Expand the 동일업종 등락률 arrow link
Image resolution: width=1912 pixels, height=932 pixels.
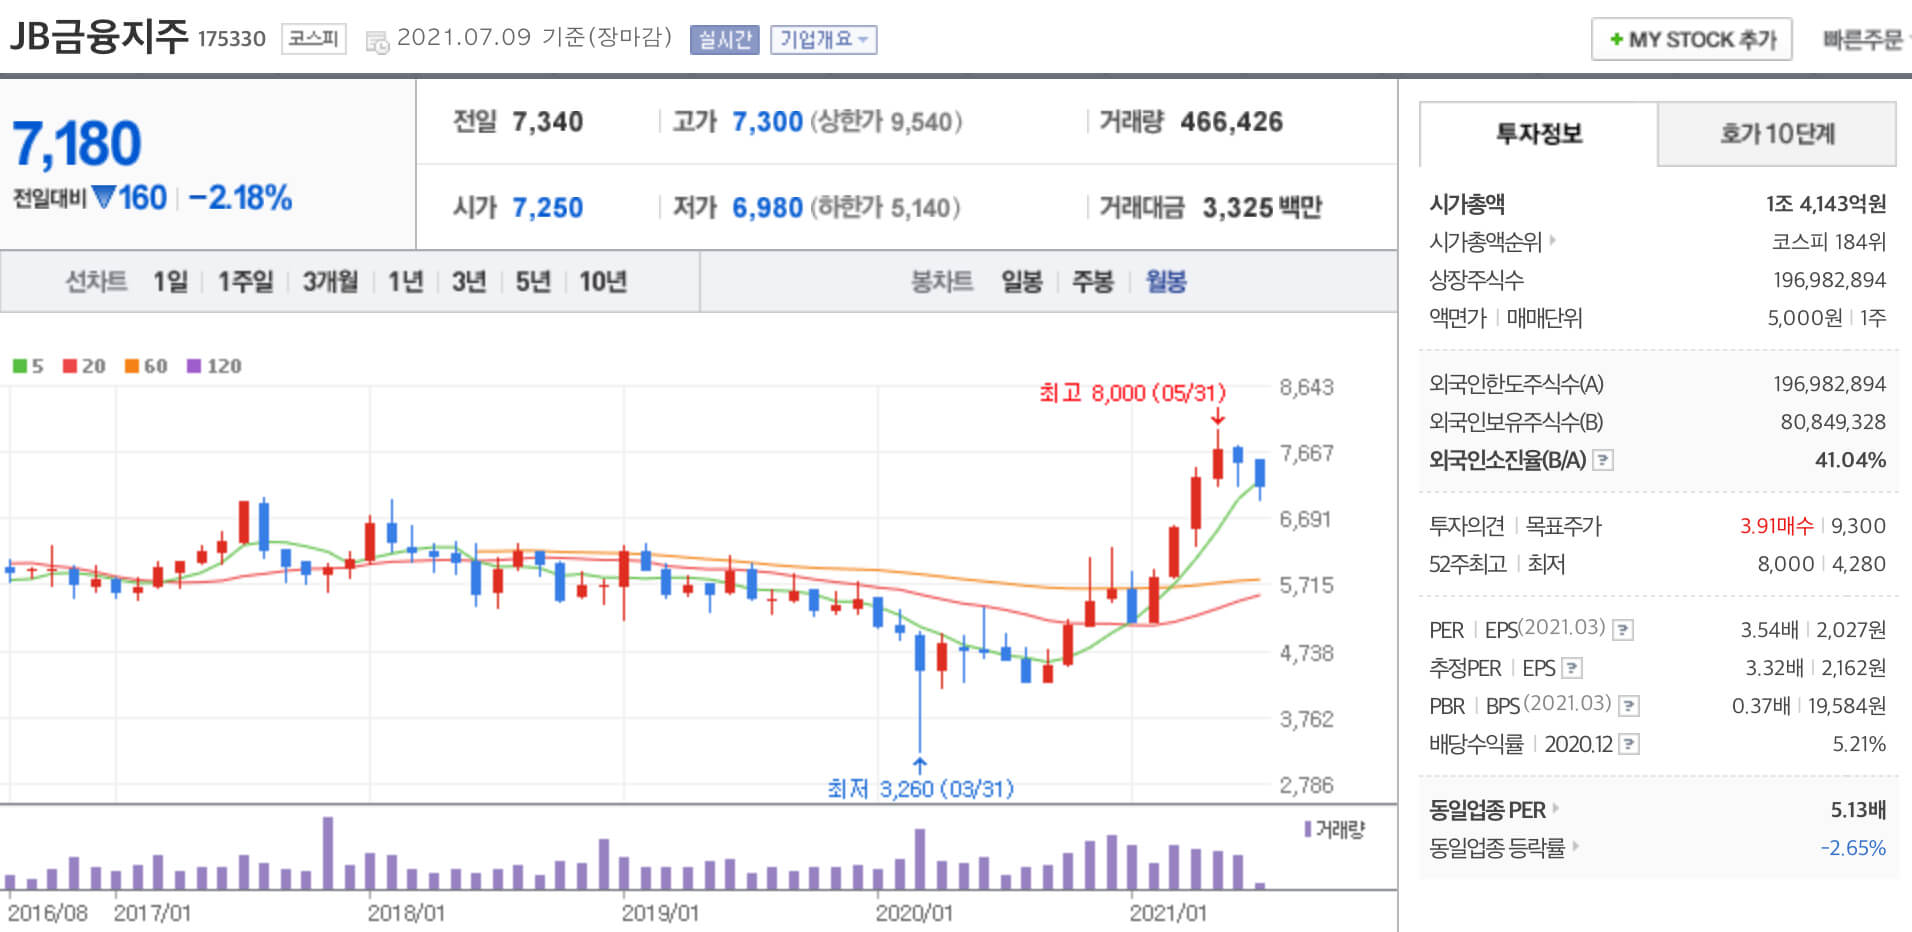pyautogui.click(x=1576, y=846)
